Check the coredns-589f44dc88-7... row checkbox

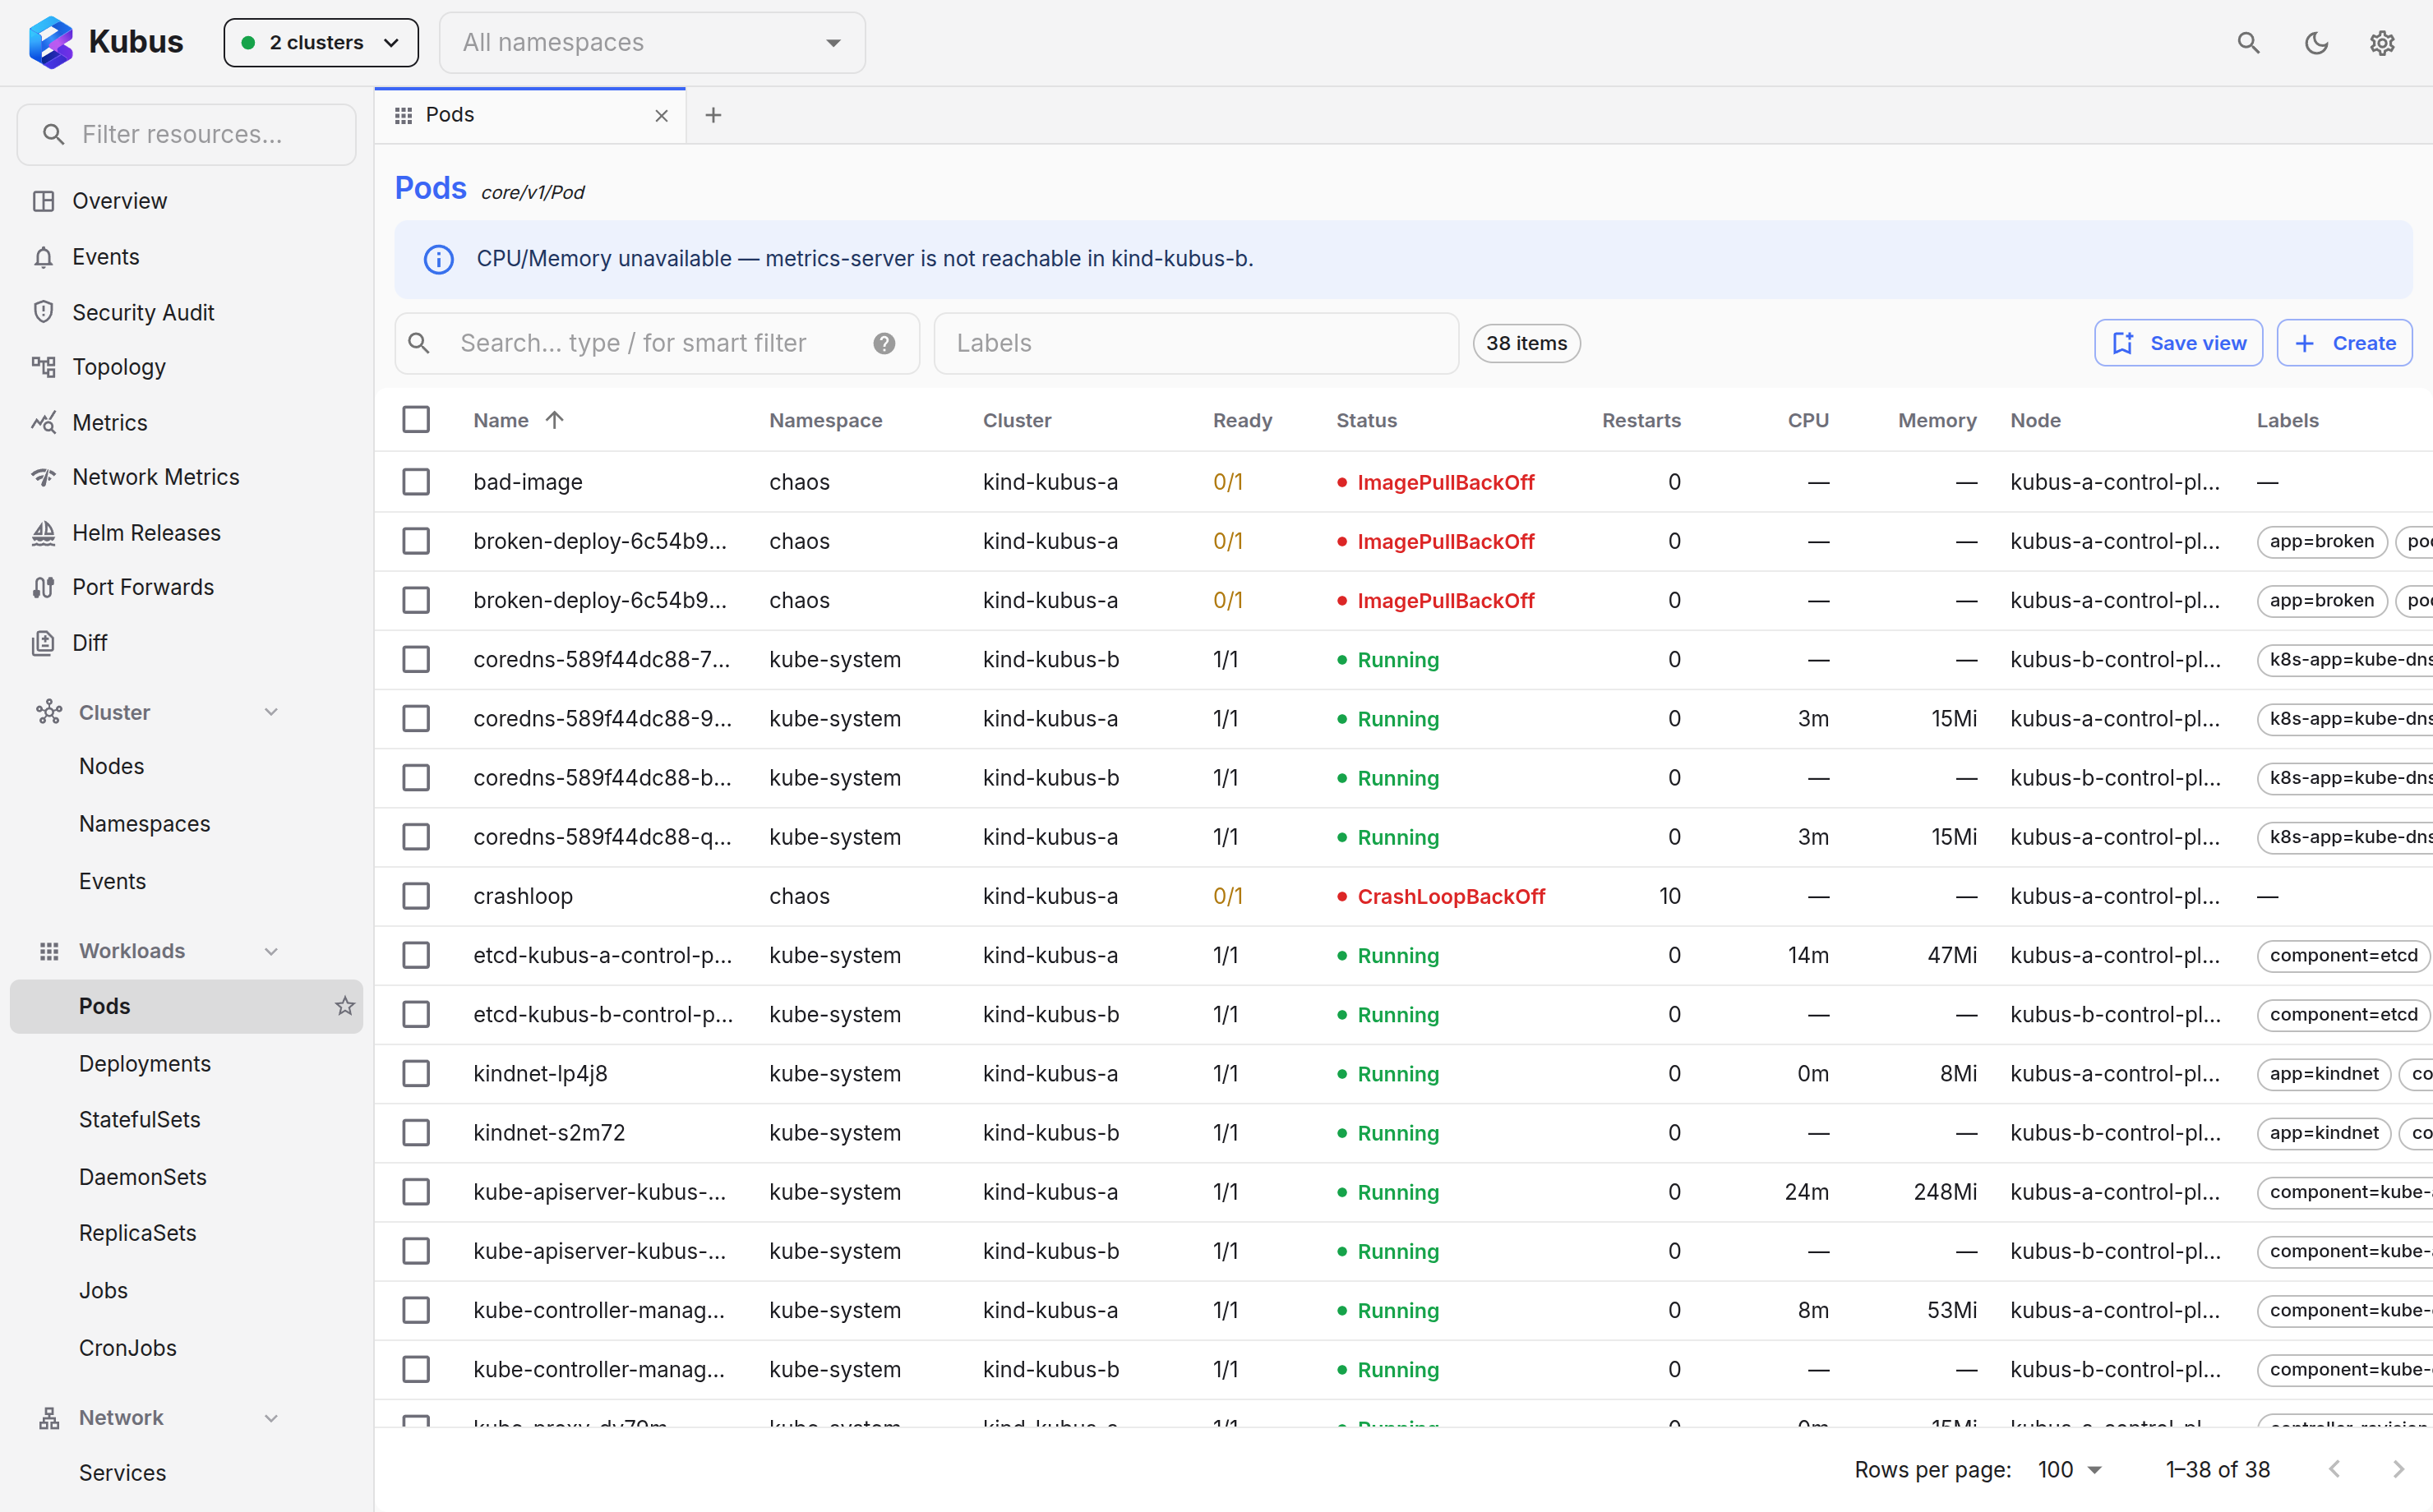tap(416, 660)
